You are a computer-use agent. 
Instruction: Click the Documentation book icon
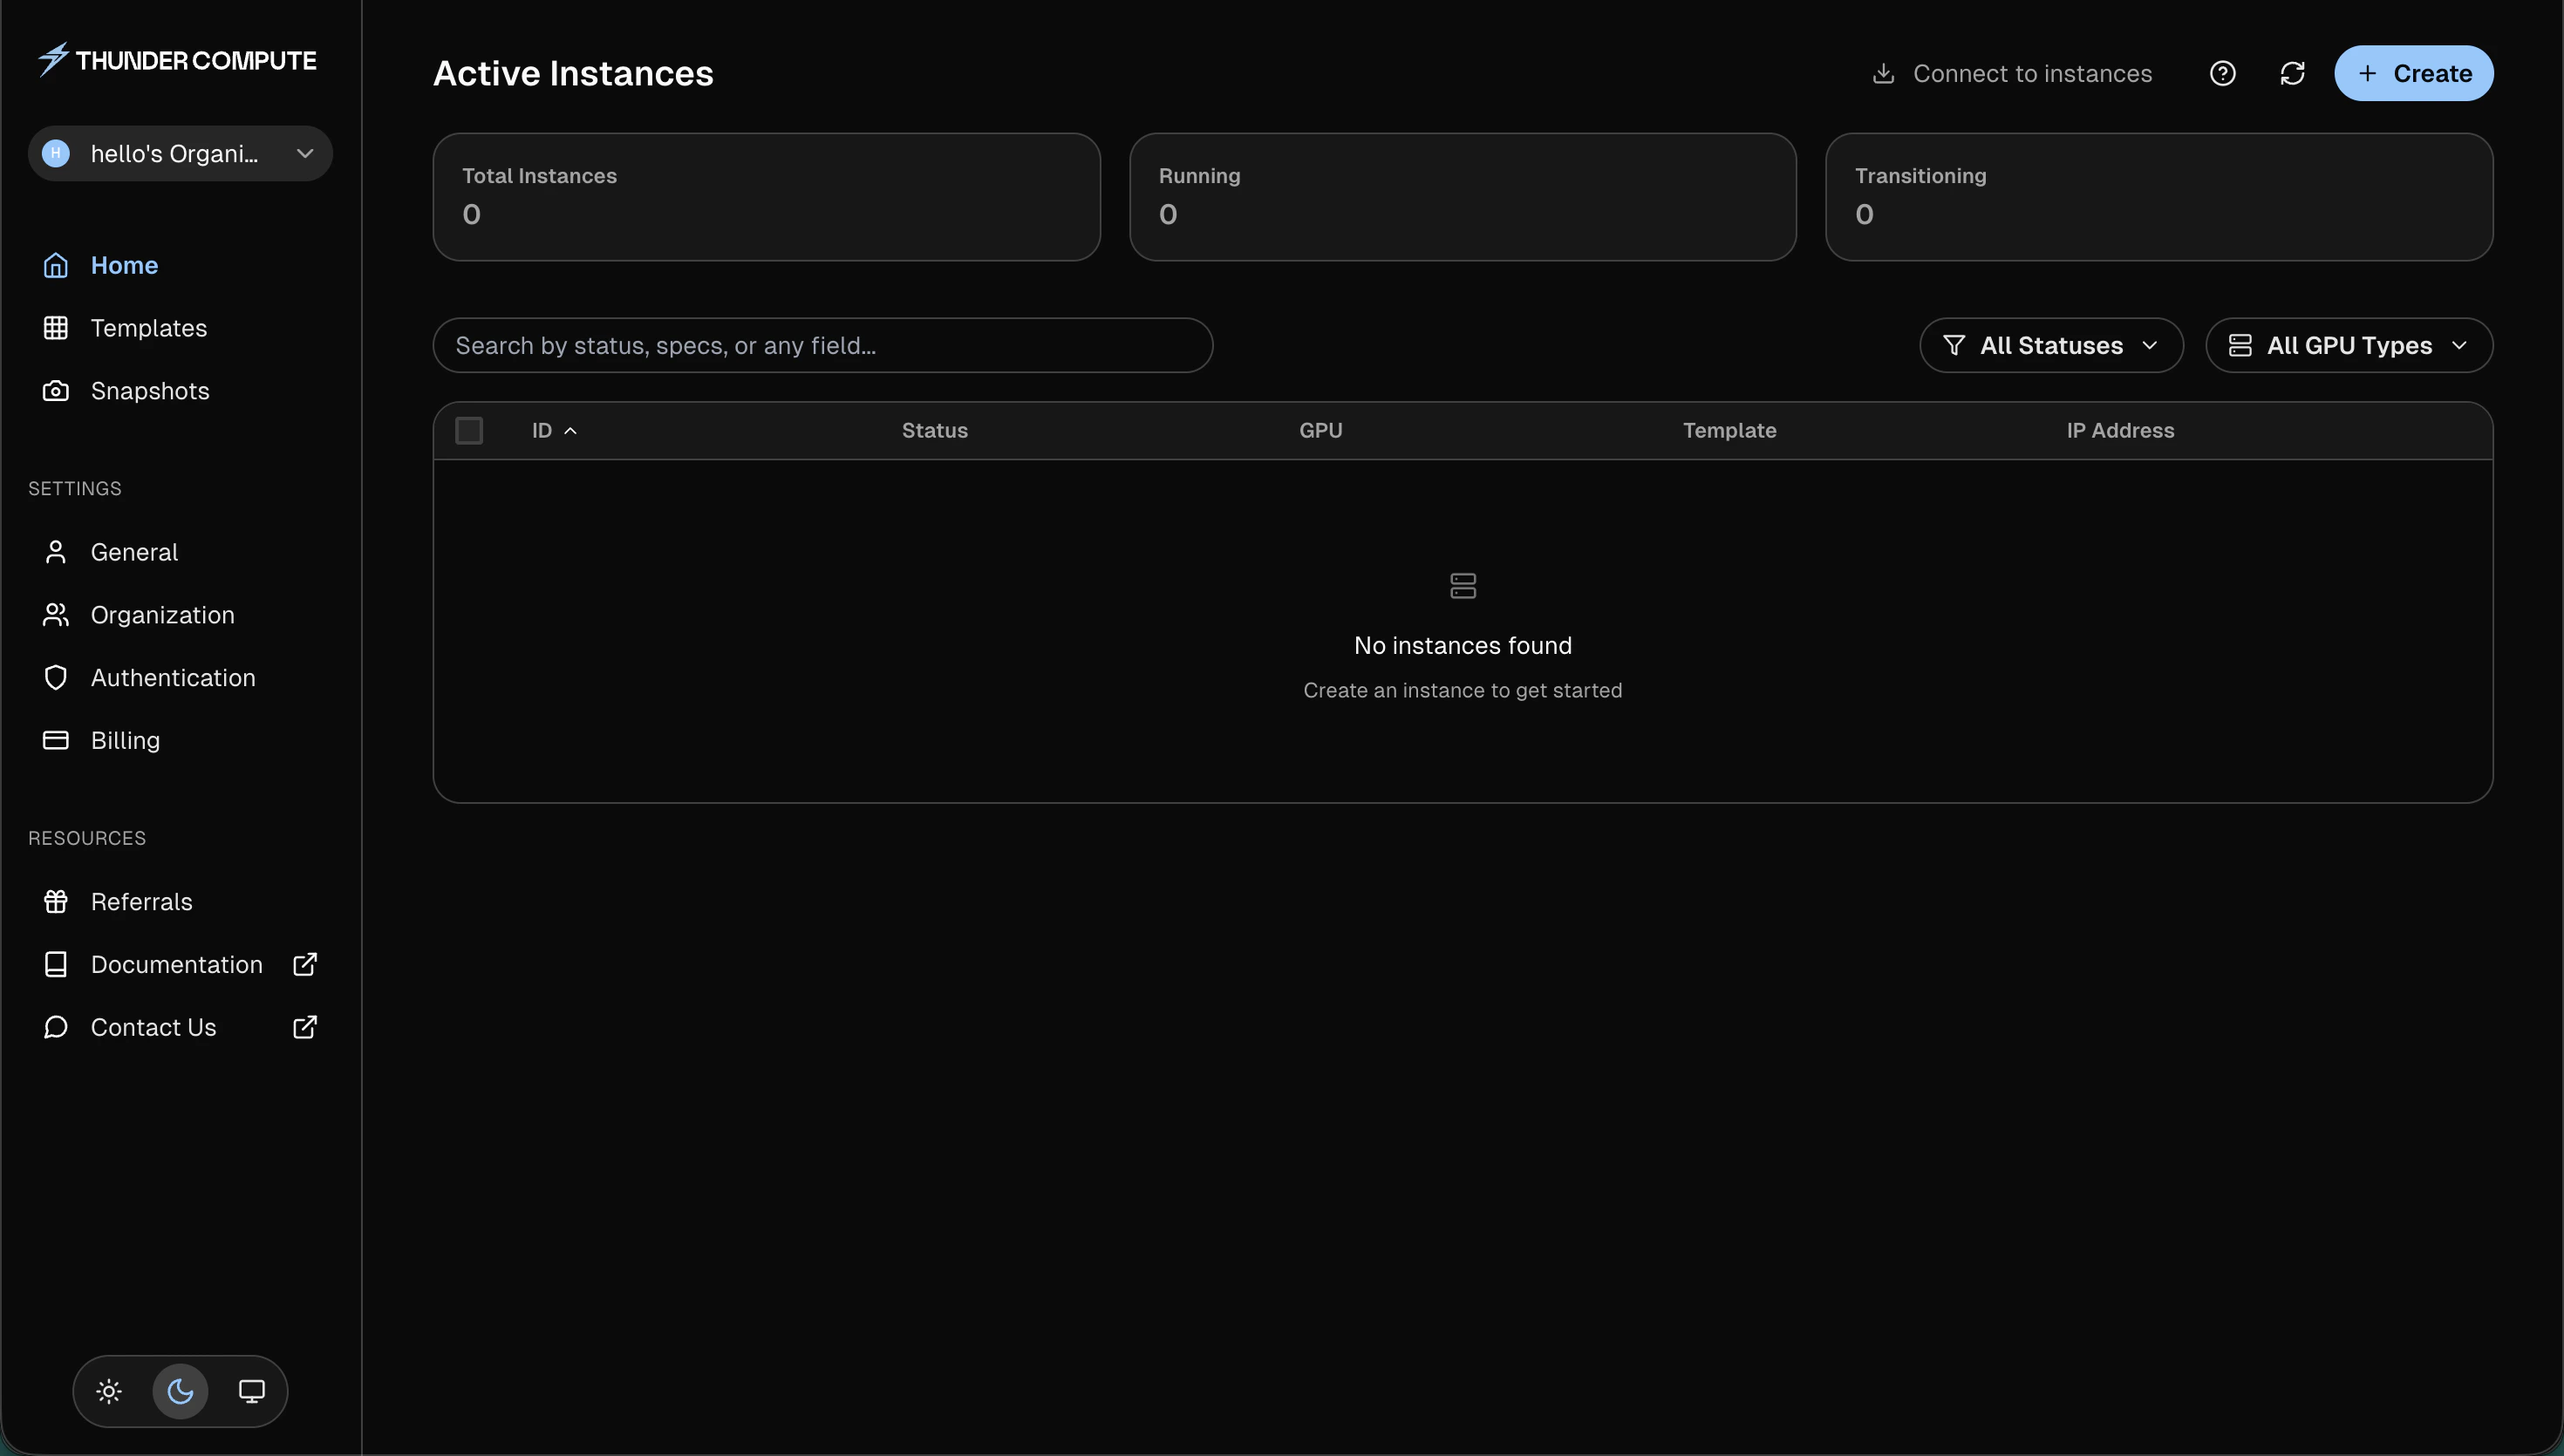point(56,964)
